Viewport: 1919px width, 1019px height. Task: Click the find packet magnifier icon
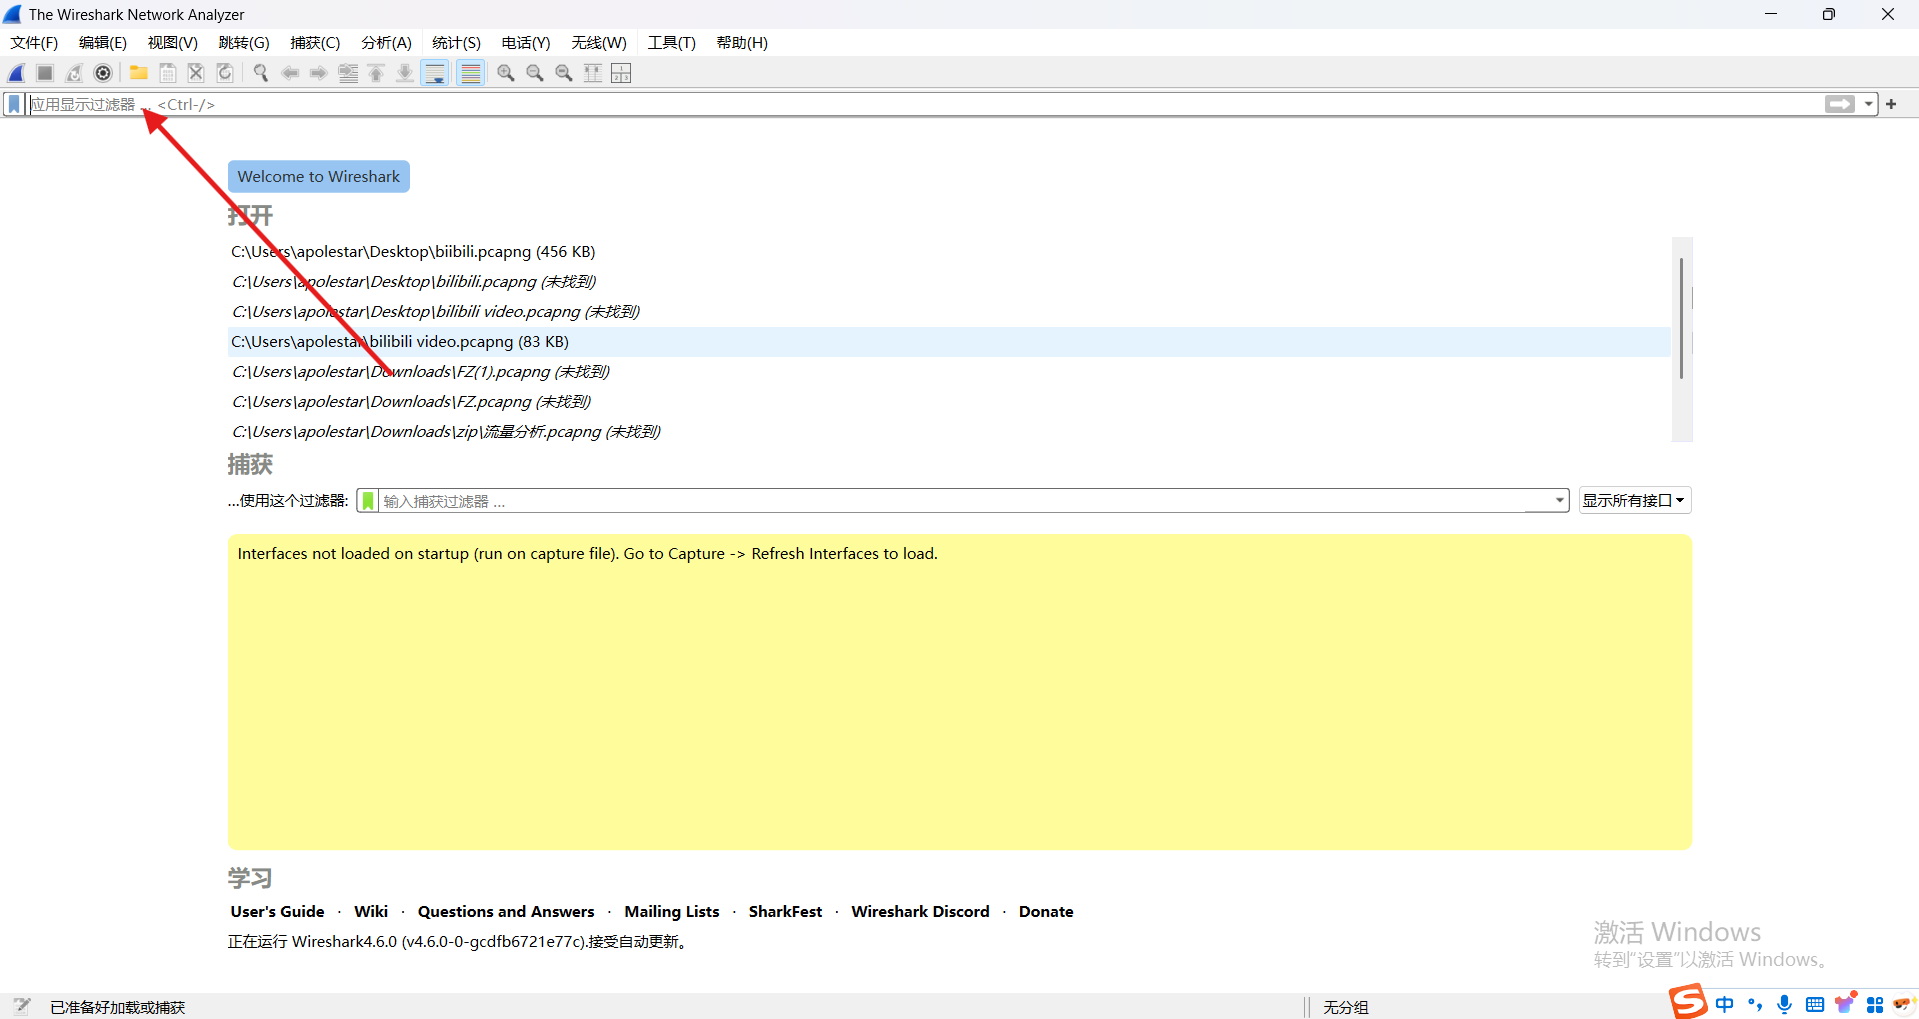pos(261,73)
